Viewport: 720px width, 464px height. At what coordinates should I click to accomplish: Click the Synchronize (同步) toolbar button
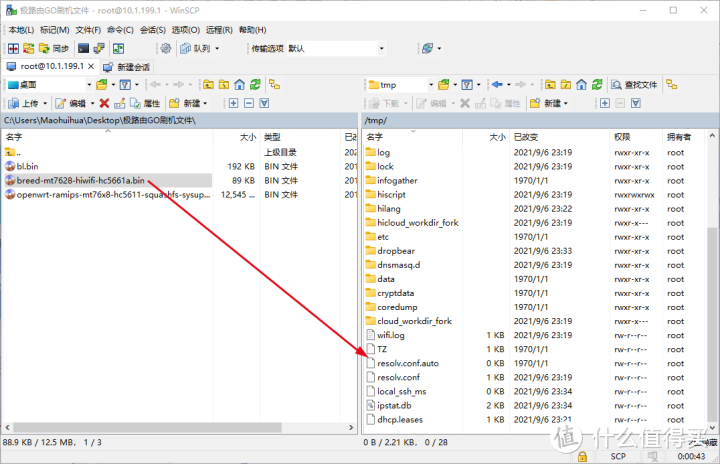pos(54,48)
